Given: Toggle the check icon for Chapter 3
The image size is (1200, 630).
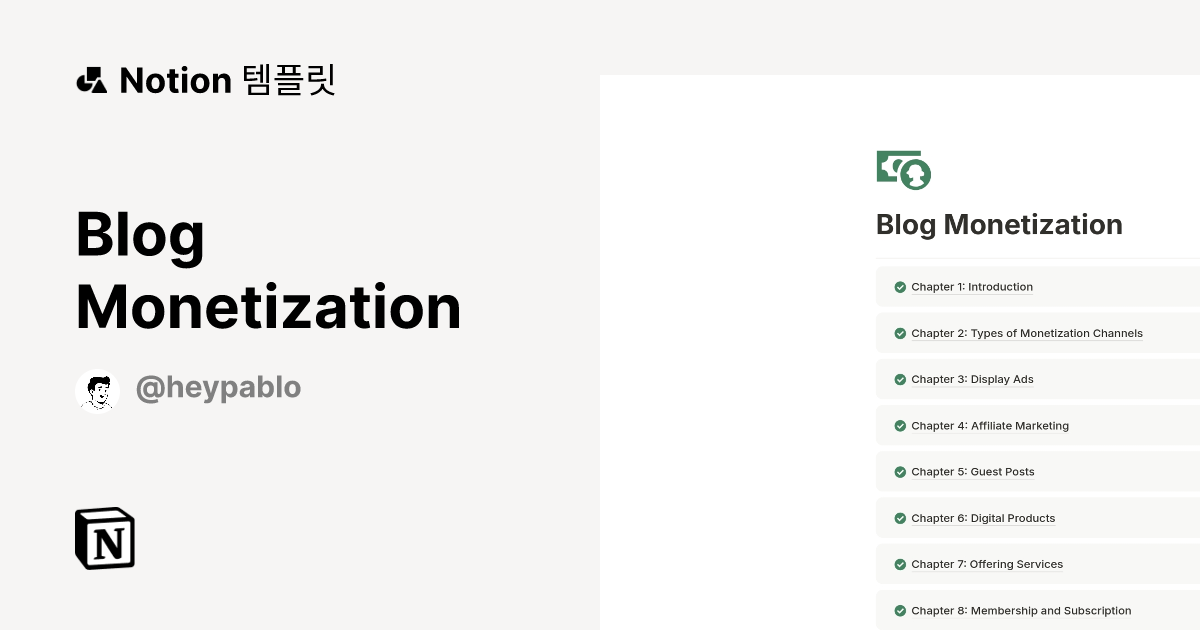Looking at the screenshot, I should point(900,380).
